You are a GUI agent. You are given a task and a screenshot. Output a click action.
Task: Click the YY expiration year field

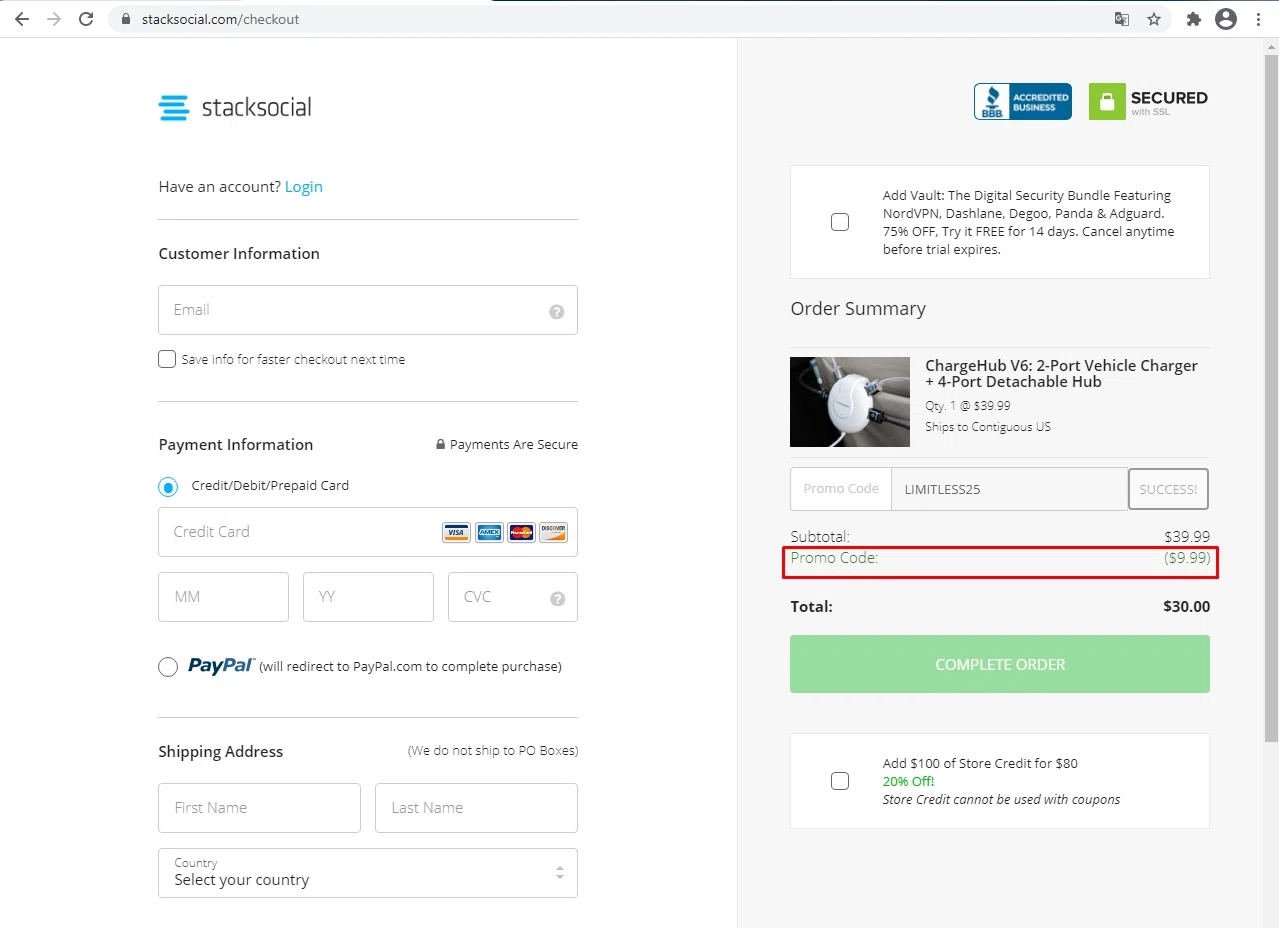[x=368, y=597]
